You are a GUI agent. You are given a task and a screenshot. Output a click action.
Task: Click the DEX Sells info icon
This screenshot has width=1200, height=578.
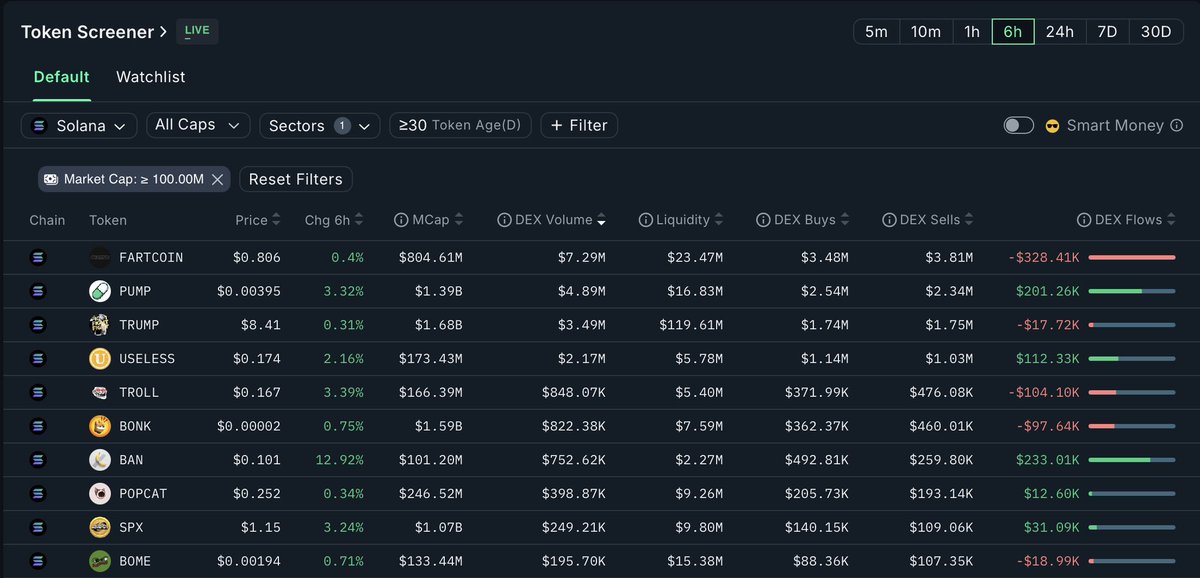[x=889, y=220]
